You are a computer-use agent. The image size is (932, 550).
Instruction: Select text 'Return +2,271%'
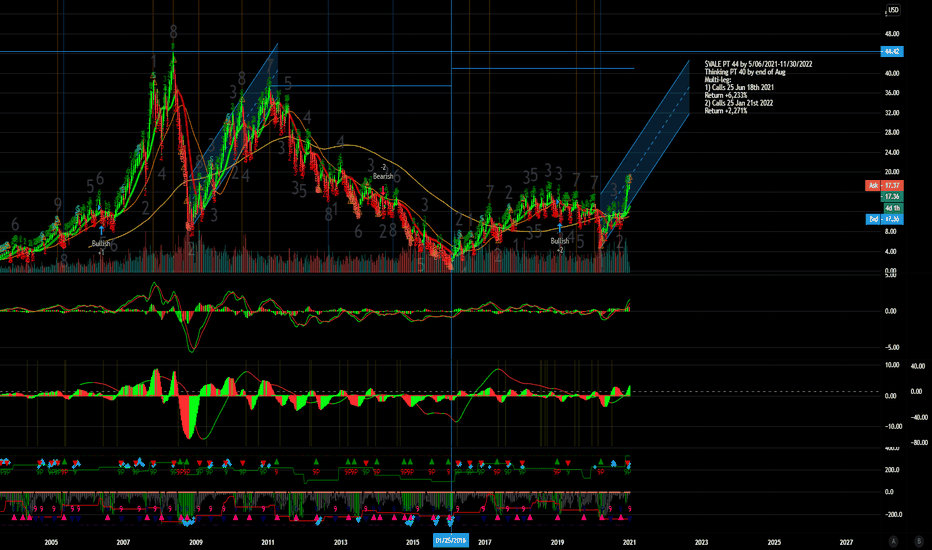pyautogui.click(x=726, y=111)
